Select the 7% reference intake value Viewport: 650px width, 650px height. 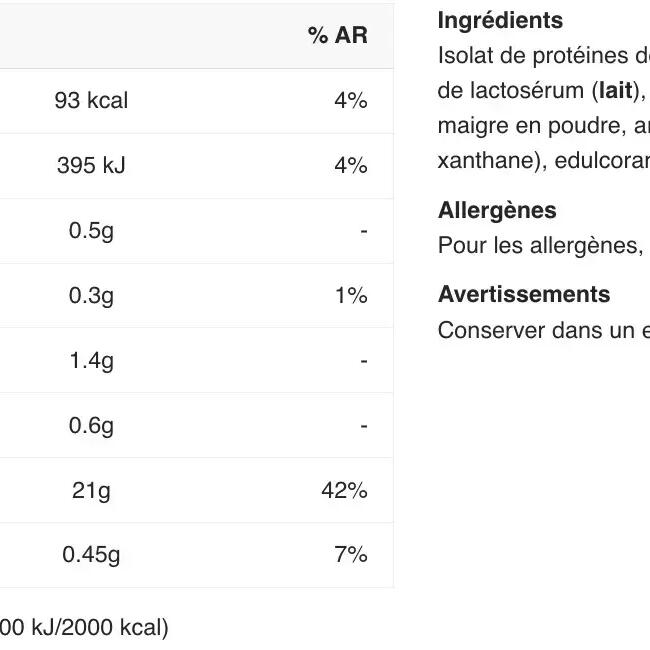(x=351, y=555)
